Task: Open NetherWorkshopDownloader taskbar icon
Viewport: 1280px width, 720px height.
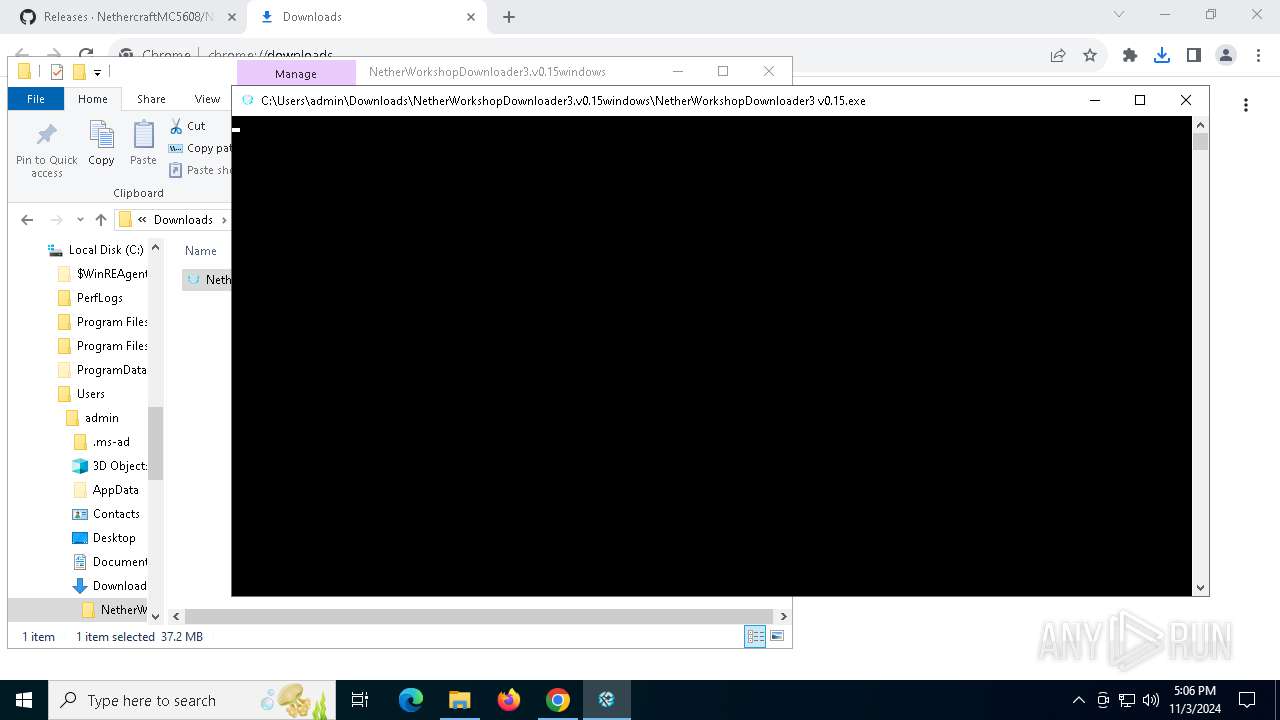Action: point(606,700)
